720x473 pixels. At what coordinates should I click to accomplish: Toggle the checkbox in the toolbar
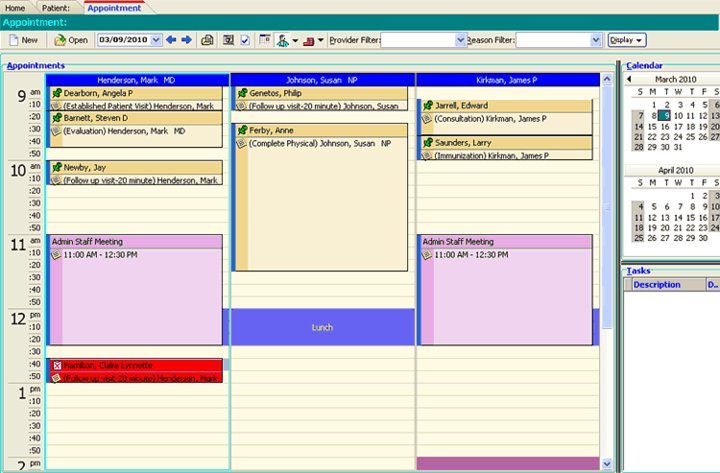tap(246, 40)
